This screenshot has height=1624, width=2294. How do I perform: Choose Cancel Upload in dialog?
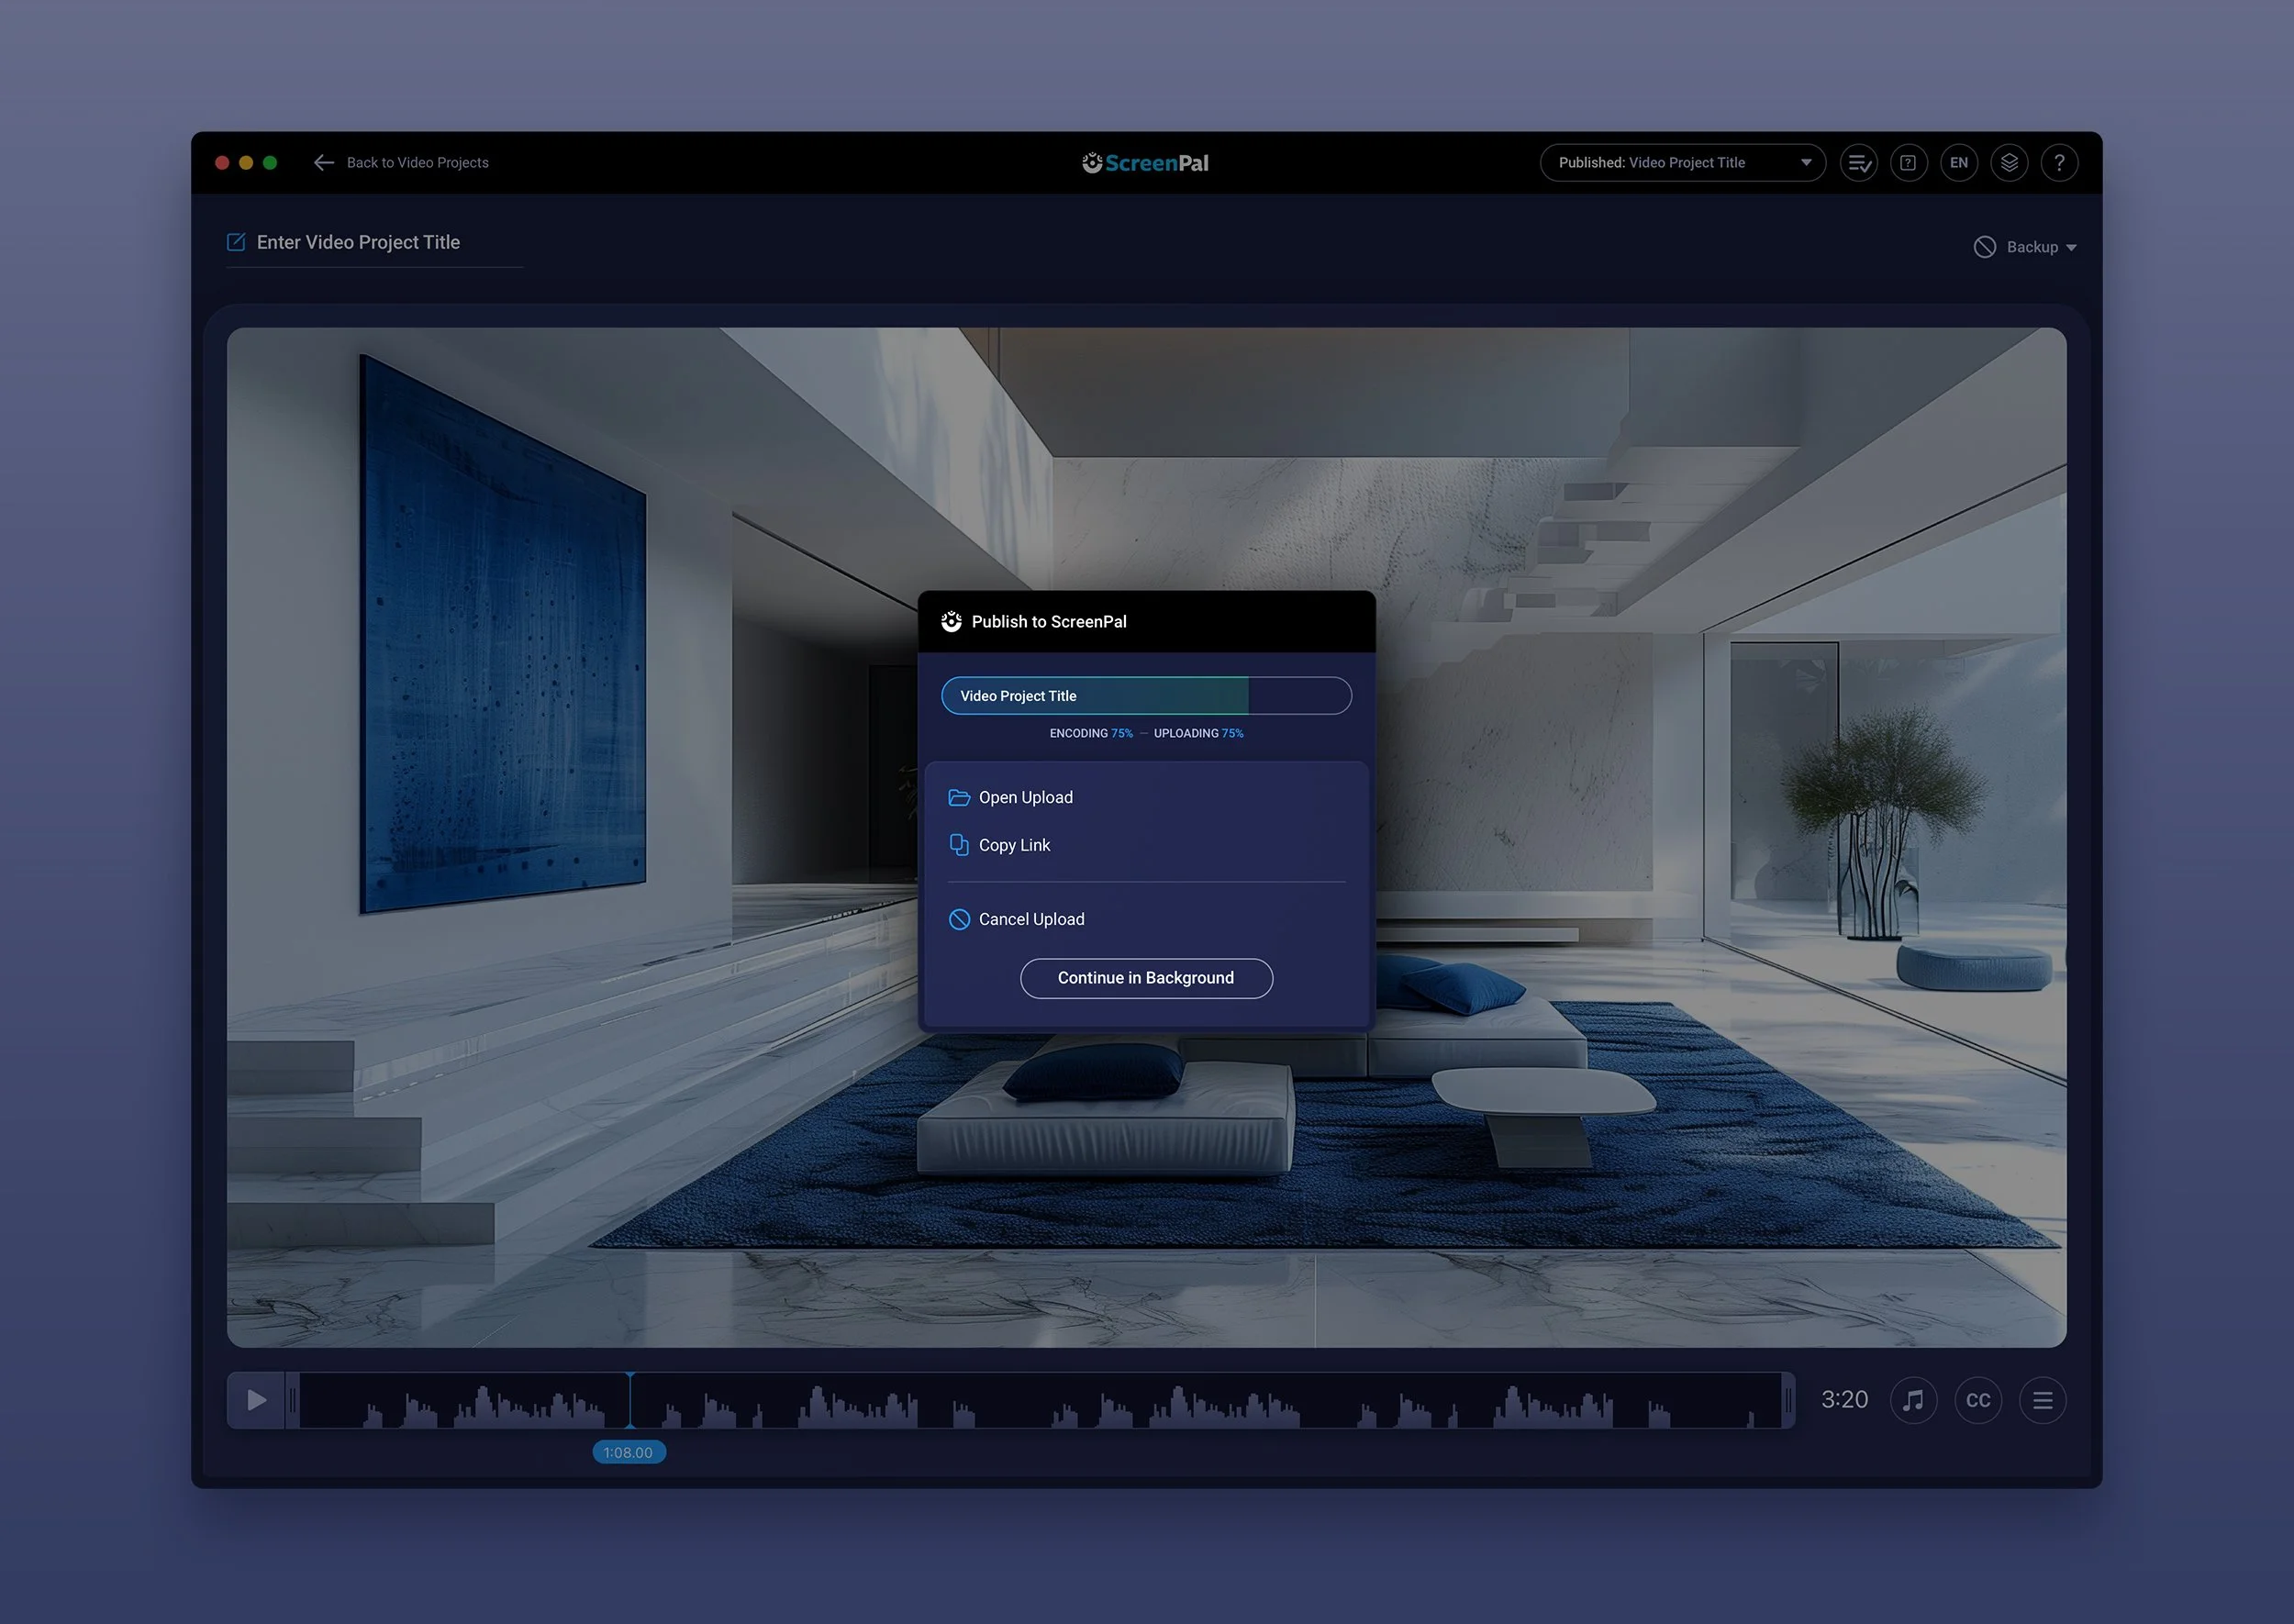[x=1030, y=919]
